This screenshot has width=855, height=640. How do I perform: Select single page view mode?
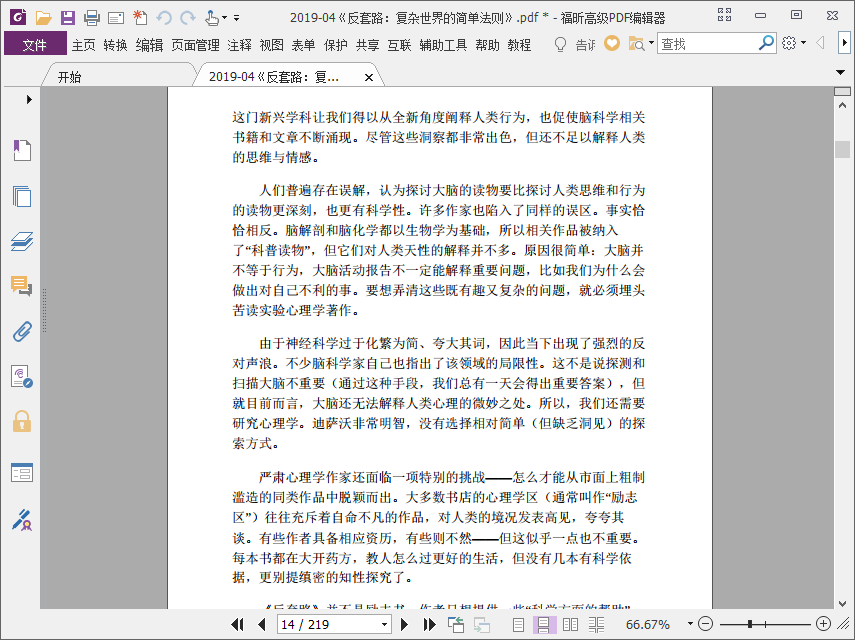518,625
